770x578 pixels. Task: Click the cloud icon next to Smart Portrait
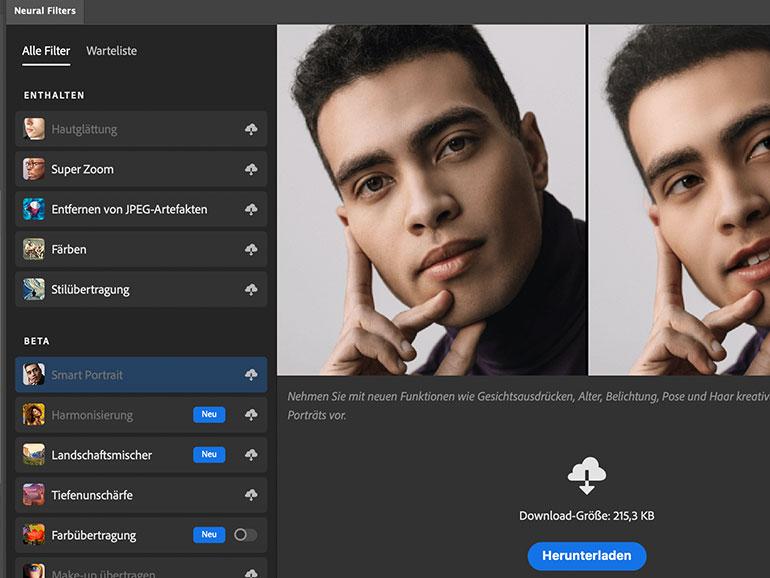pyautogui.click(x=251, y=375)
